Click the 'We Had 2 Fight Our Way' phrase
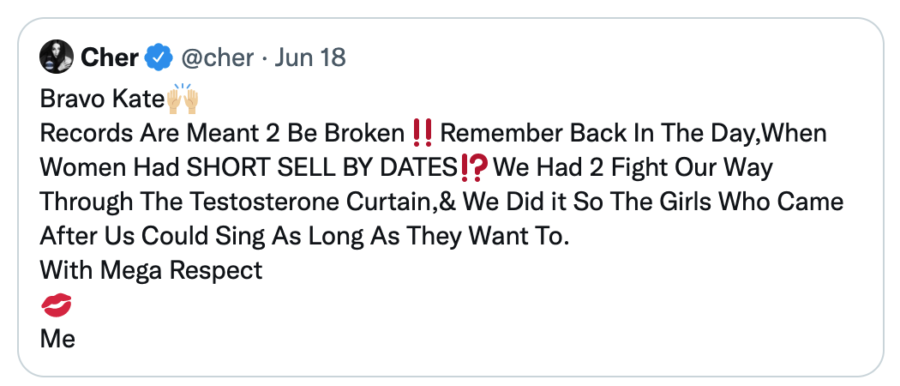This screenshot has width=900, height=386. pos(633,168)
